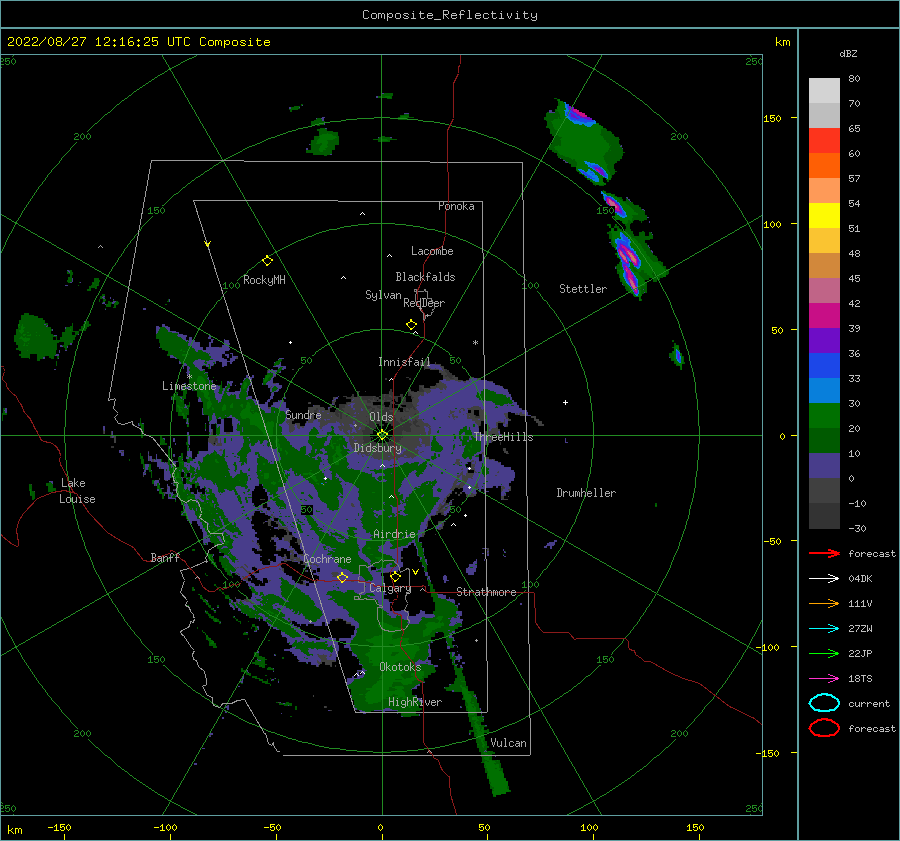900x841 pixels.
Task: Select the orange 111V arrow legend icon
Action: tap(824, 603)
